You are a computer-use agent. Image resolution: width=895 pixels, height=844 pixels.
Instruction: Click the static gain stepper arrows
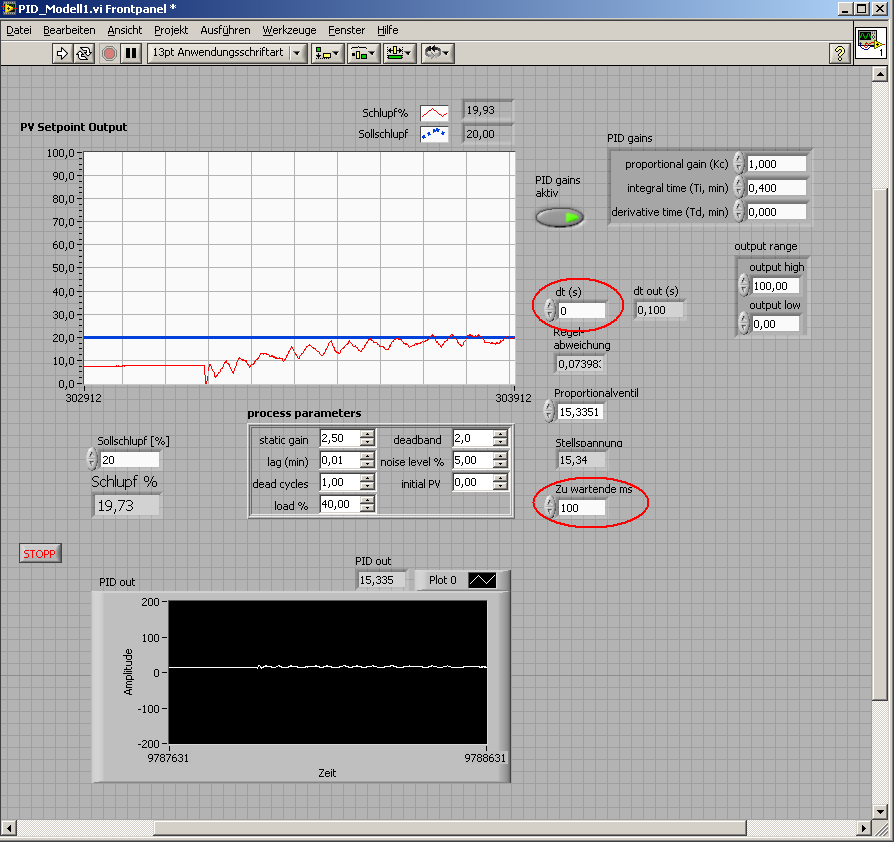tap(367, 438)
